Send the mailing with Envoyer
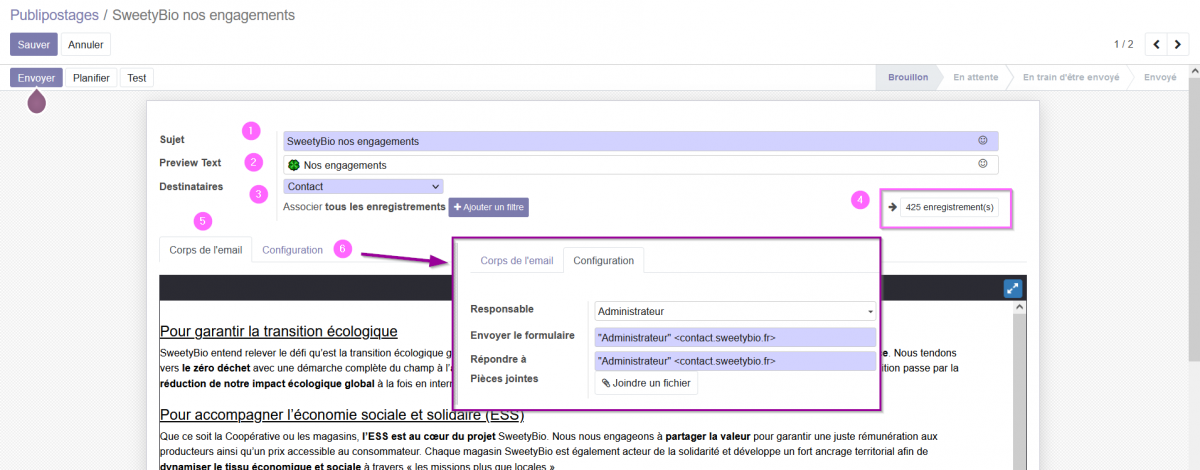The height and width of the screenshot is (470, 1200). 37,78
